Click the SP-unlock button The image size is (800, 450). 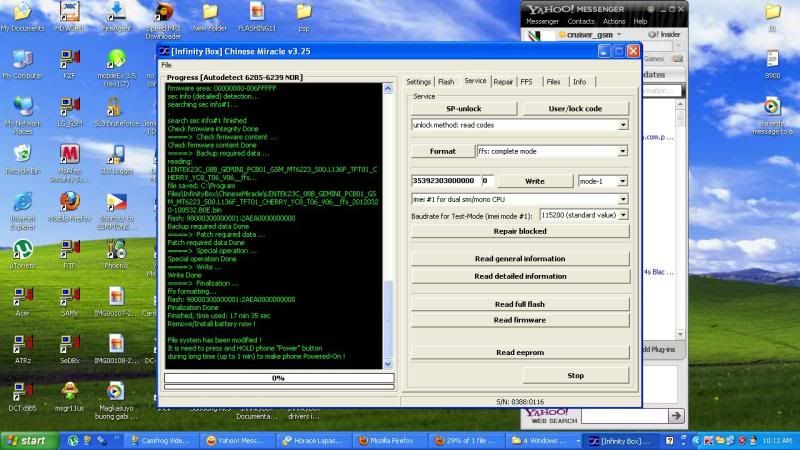464,109
